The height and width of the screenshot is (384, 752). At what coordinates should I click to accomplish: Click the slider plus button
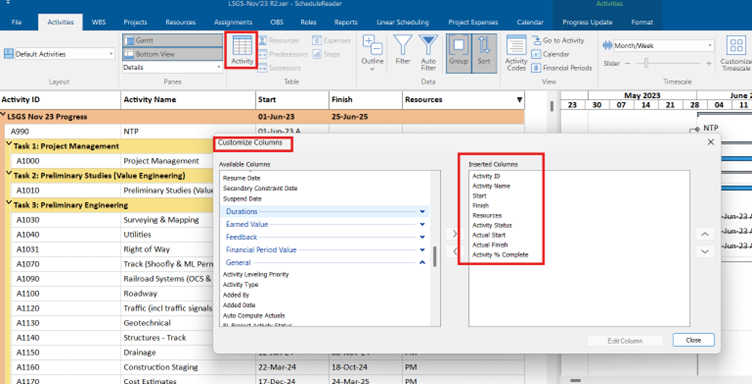709,63
